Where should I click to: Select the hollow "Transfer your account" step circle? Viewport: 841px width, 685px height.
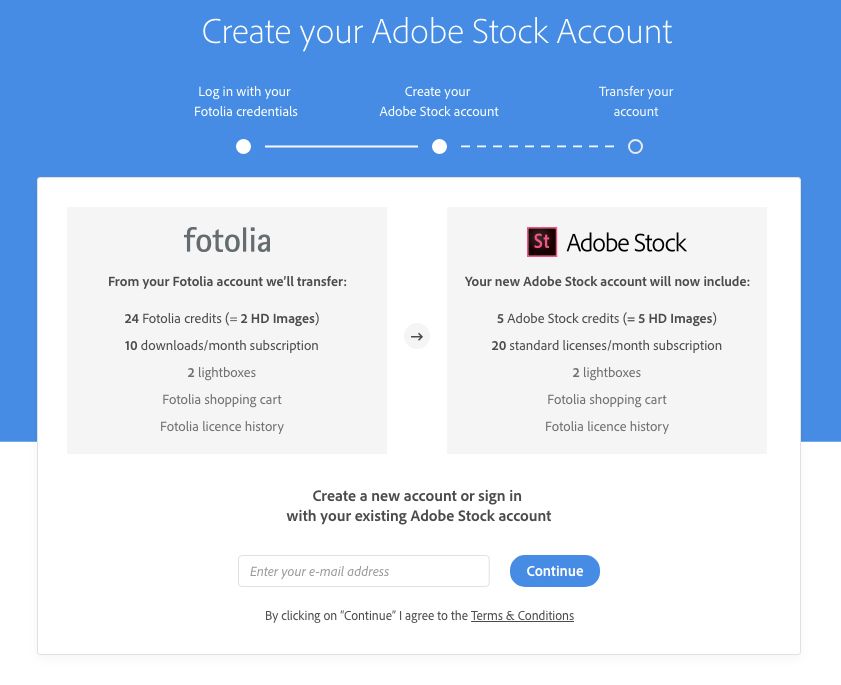point(636,146)
